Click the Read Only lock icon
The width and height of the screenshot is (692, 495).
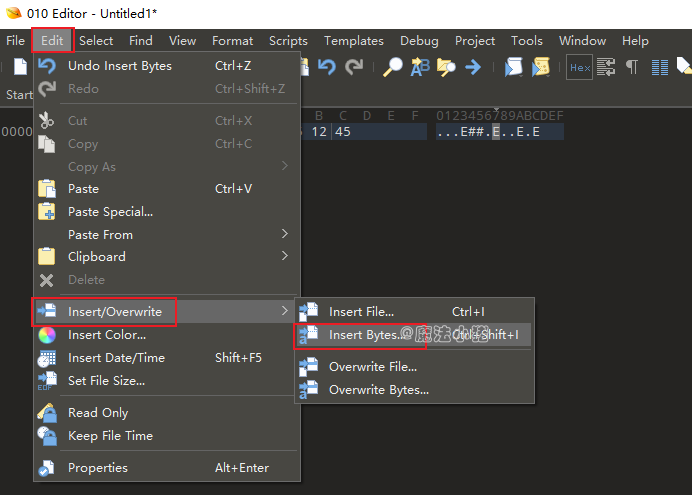[47, 413]
